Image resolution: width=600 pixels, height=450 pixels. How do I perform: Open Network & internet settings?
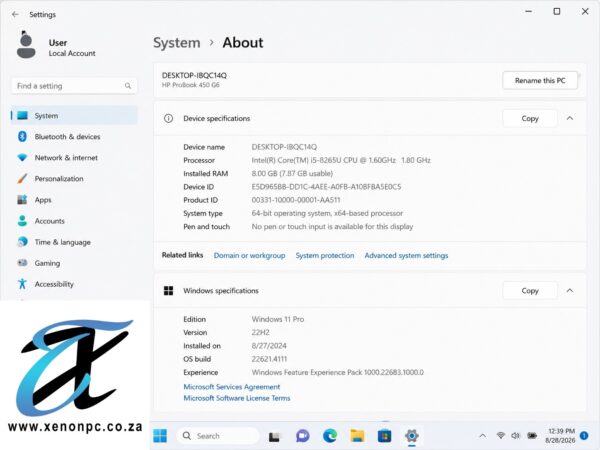[x=74, y=158]
